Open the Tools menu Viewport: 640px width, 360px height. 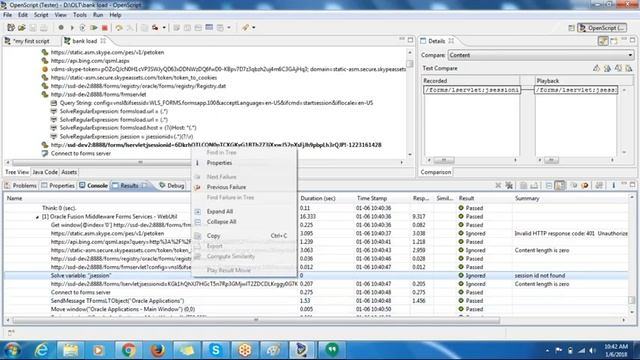(x=80, y=15)
